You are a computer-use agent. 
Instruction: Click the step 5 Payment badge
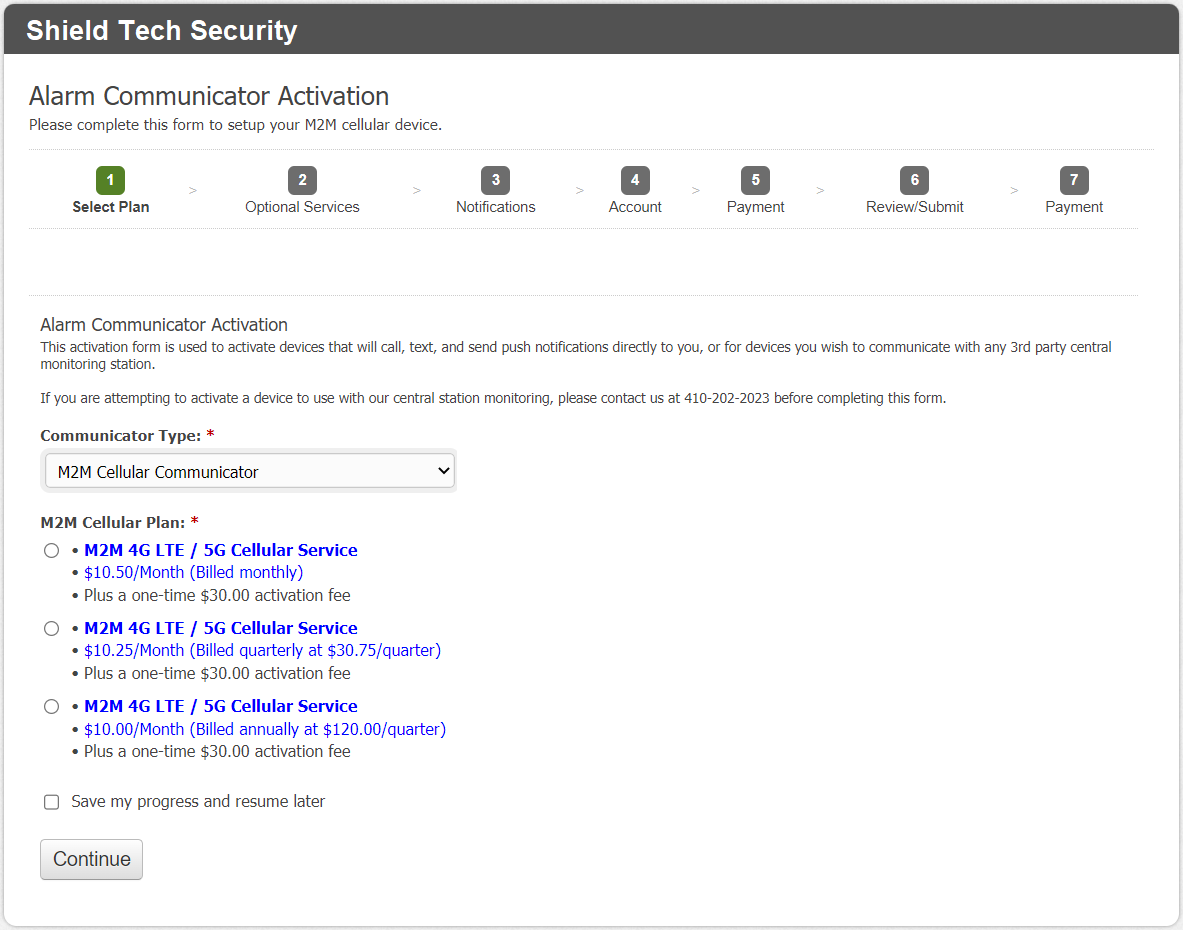click(x=755, y=181)
